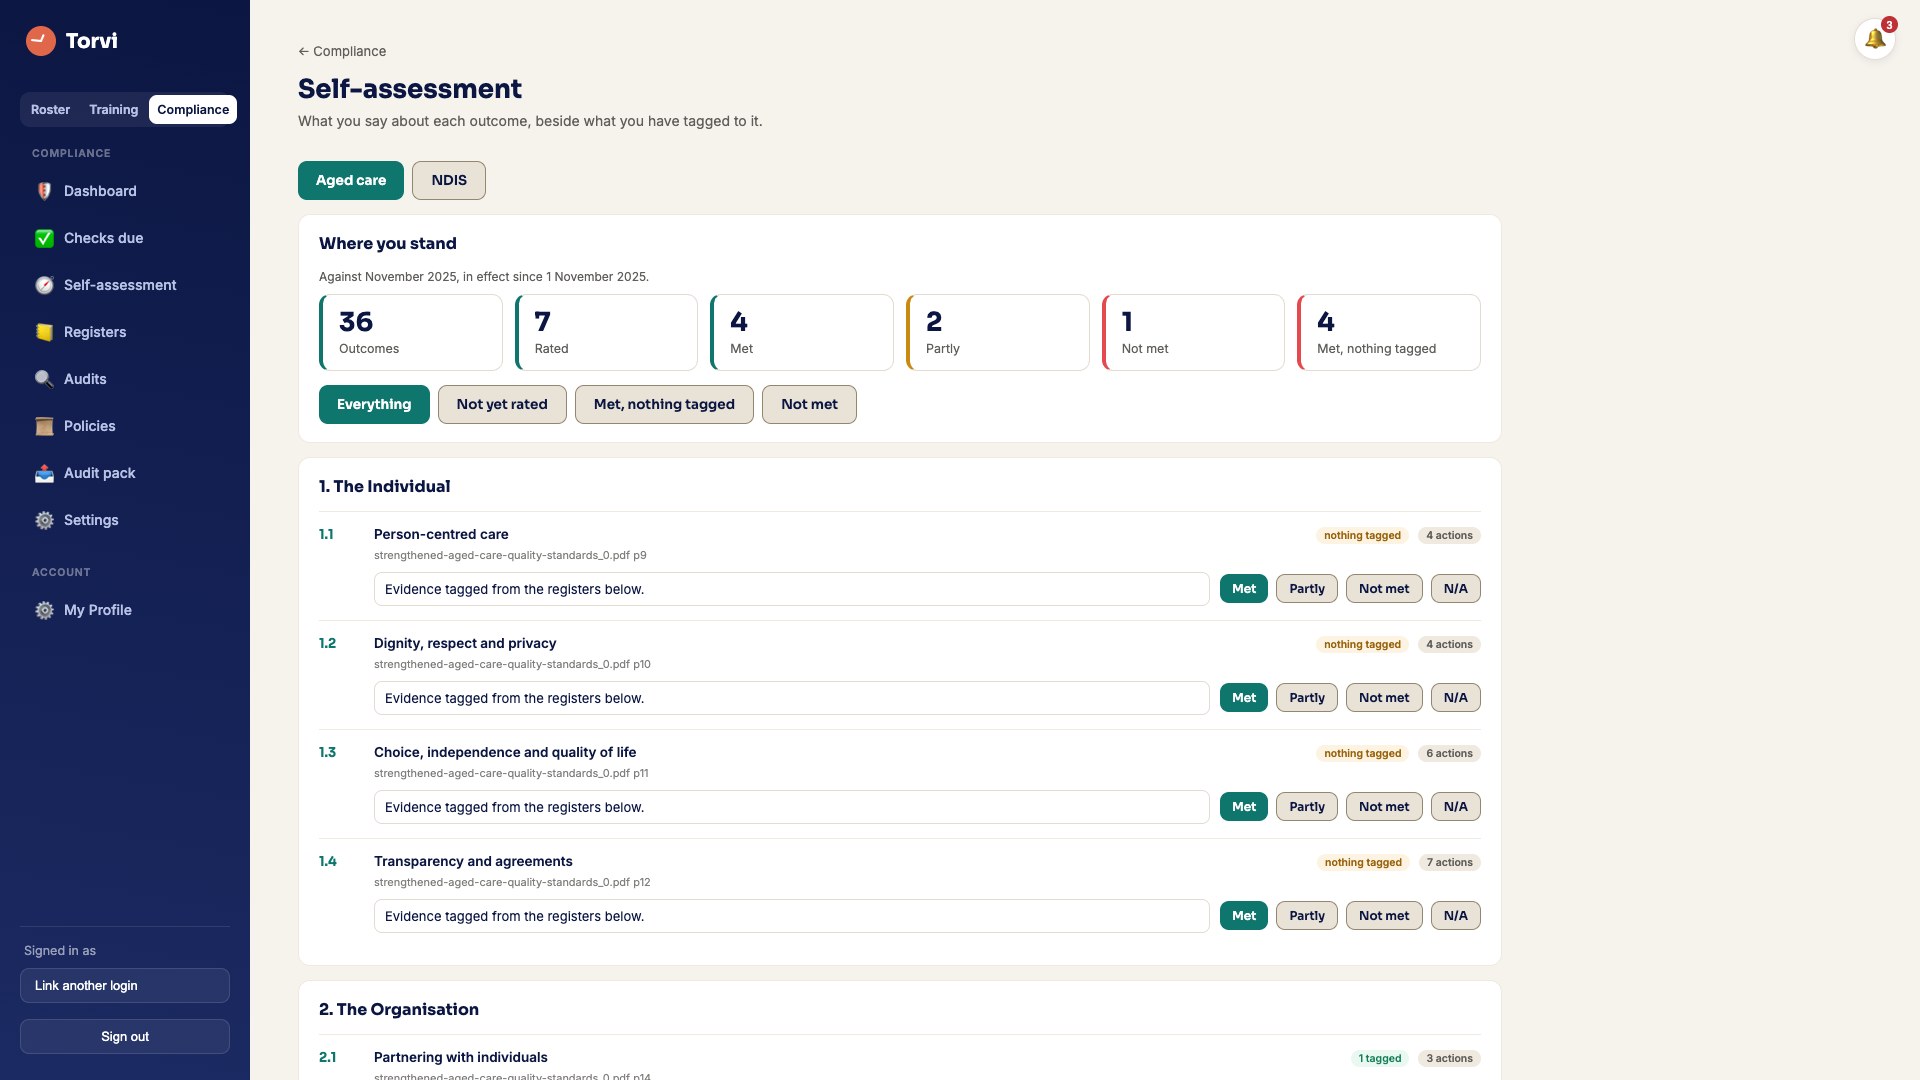Open Policies in the sidebar
Image resolution: width=1920 pixels, height=1080 pixels.
(x=125, y=426)
